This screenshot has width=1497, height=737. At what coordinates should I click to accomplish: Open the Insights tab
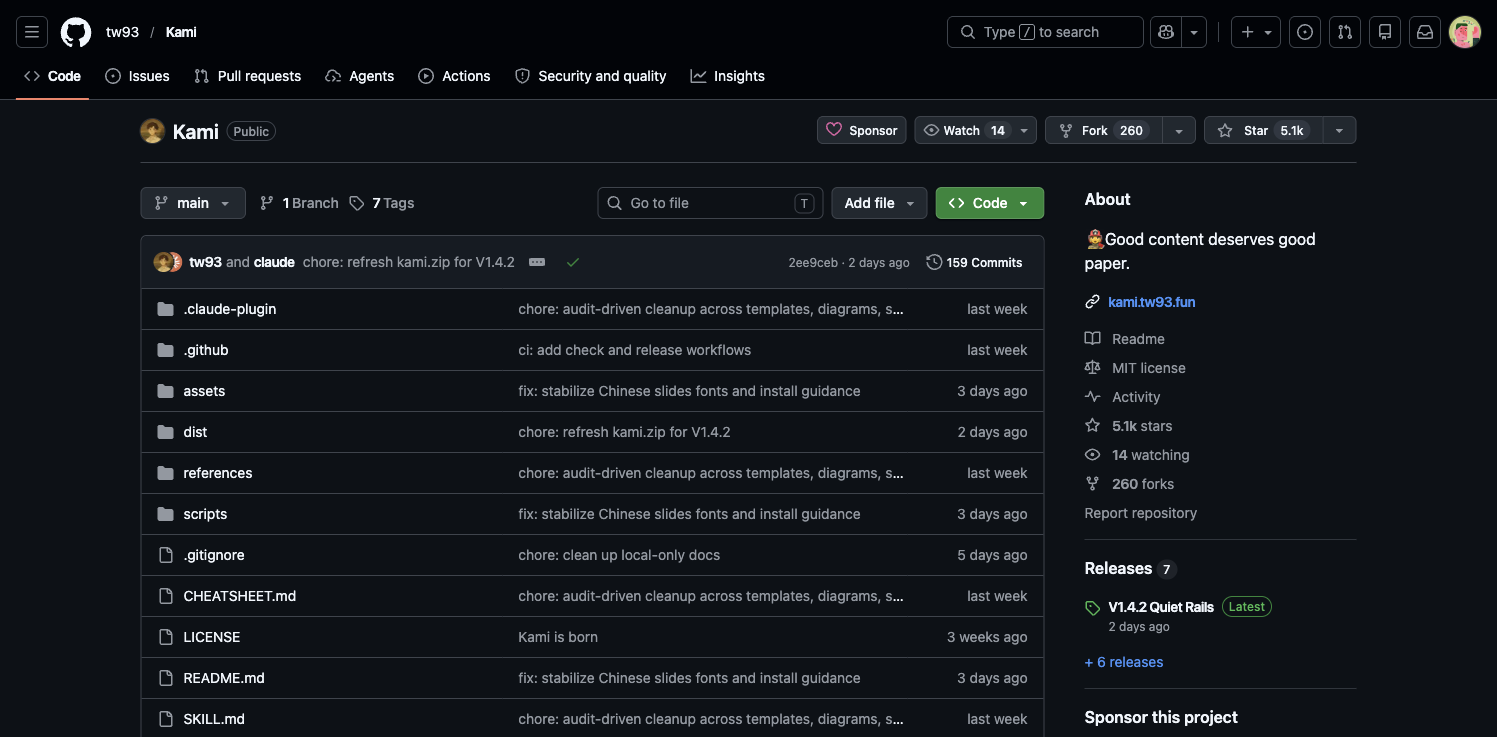[728, 76]
